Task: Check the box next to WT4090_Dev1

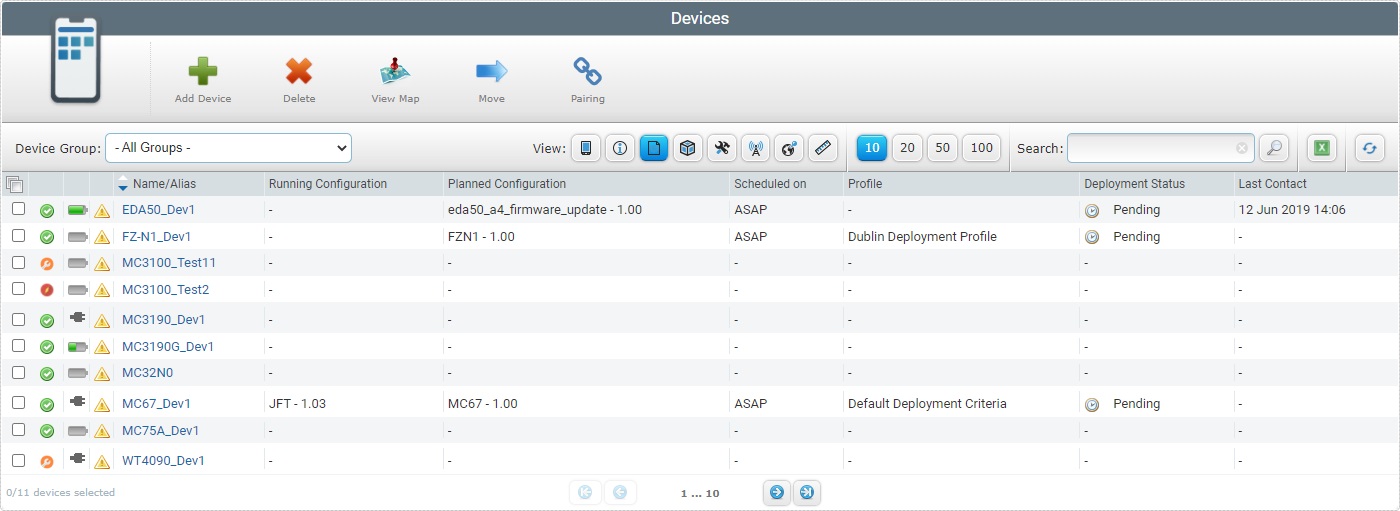Action: (18, 460)
